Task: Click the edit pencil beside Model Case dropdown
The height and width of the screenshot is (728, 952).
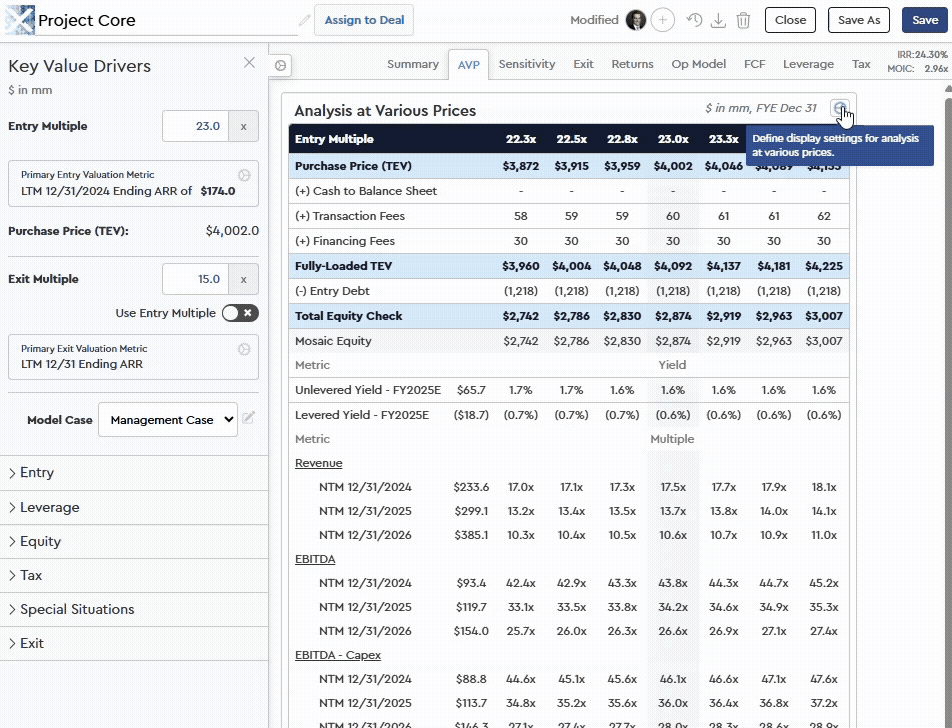Action: click(x=248, y=419)
